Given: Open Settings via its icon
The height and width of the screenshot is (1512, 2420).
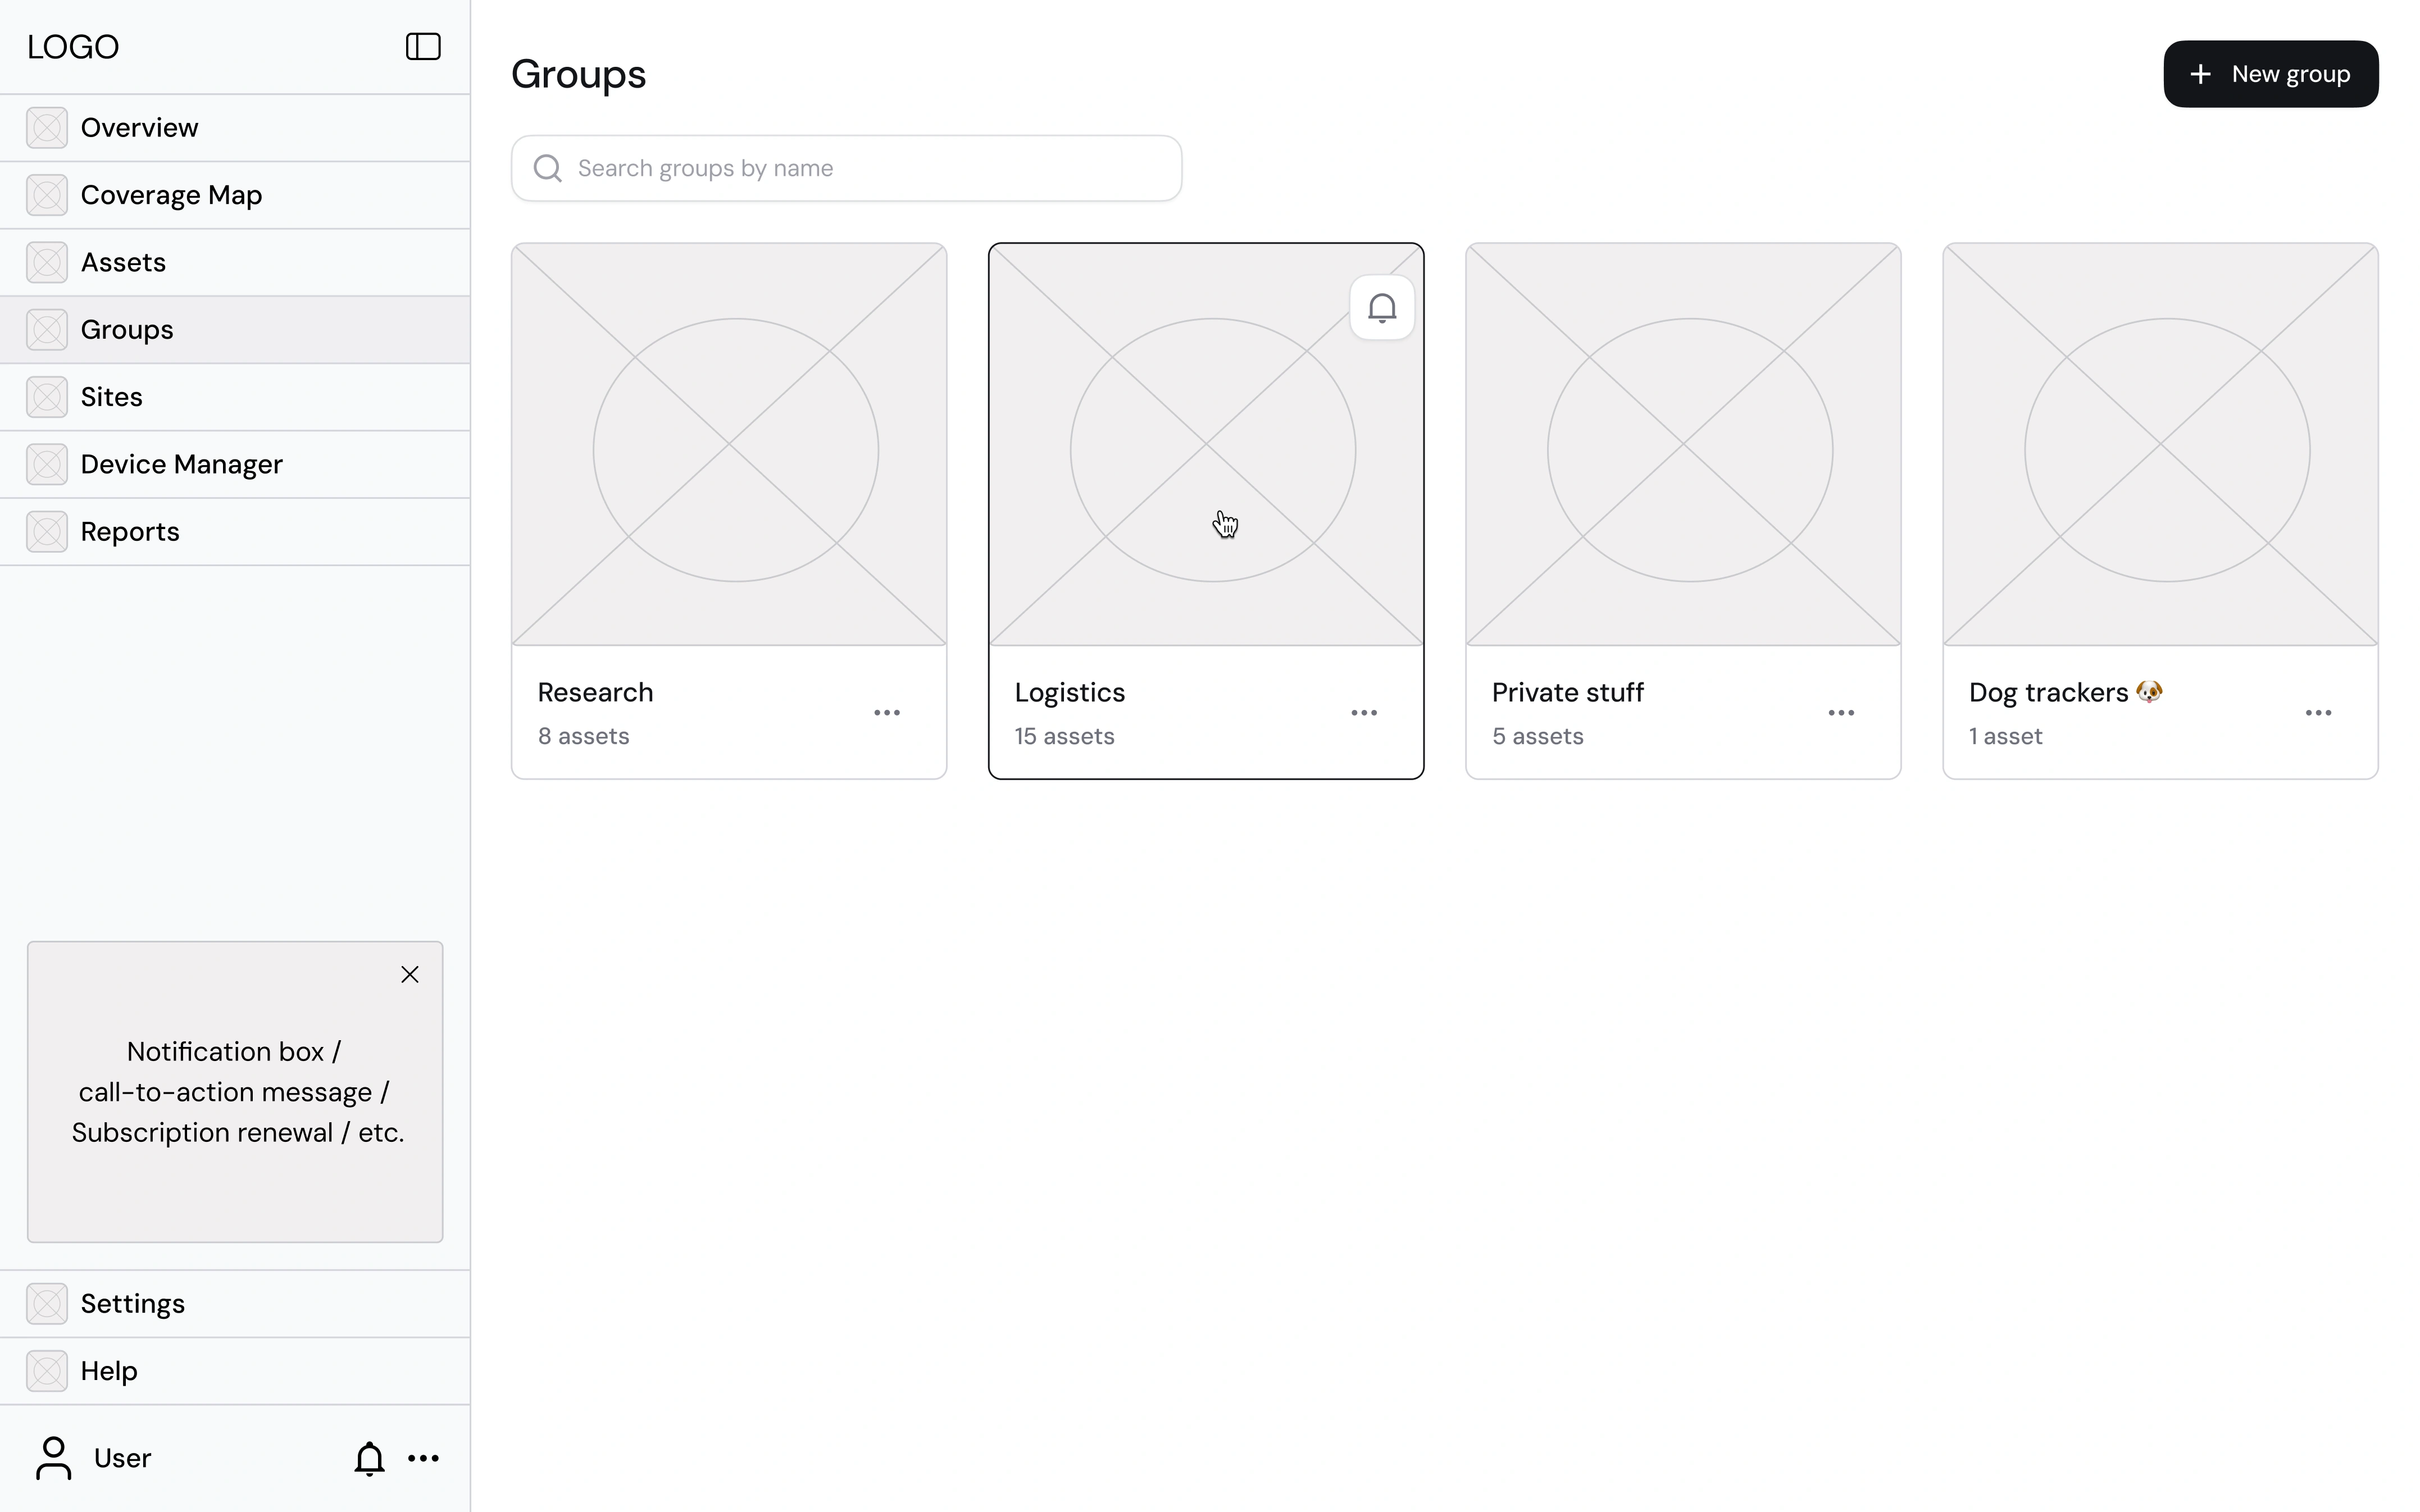Looking at the screenshot, I should [45, 1303].
